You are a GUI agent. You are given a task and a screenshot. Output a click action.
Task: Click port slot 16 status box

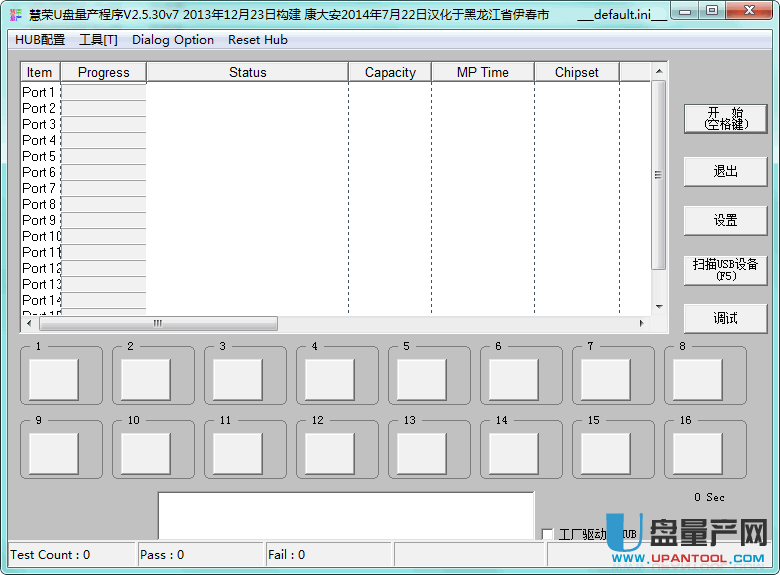(x=697, y=453)
